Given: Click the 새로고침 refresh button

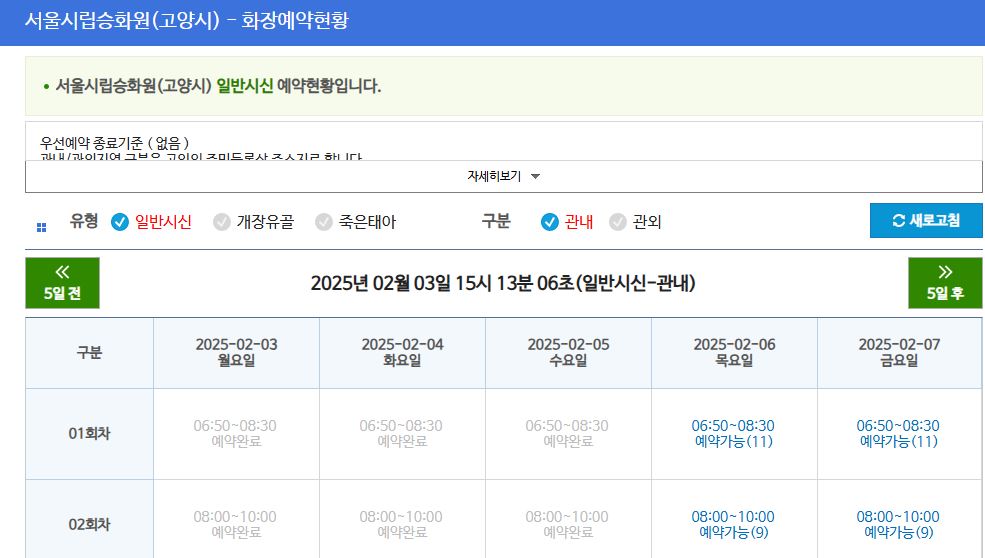Looking at the screenshot, I should click(x=926, y=221).
